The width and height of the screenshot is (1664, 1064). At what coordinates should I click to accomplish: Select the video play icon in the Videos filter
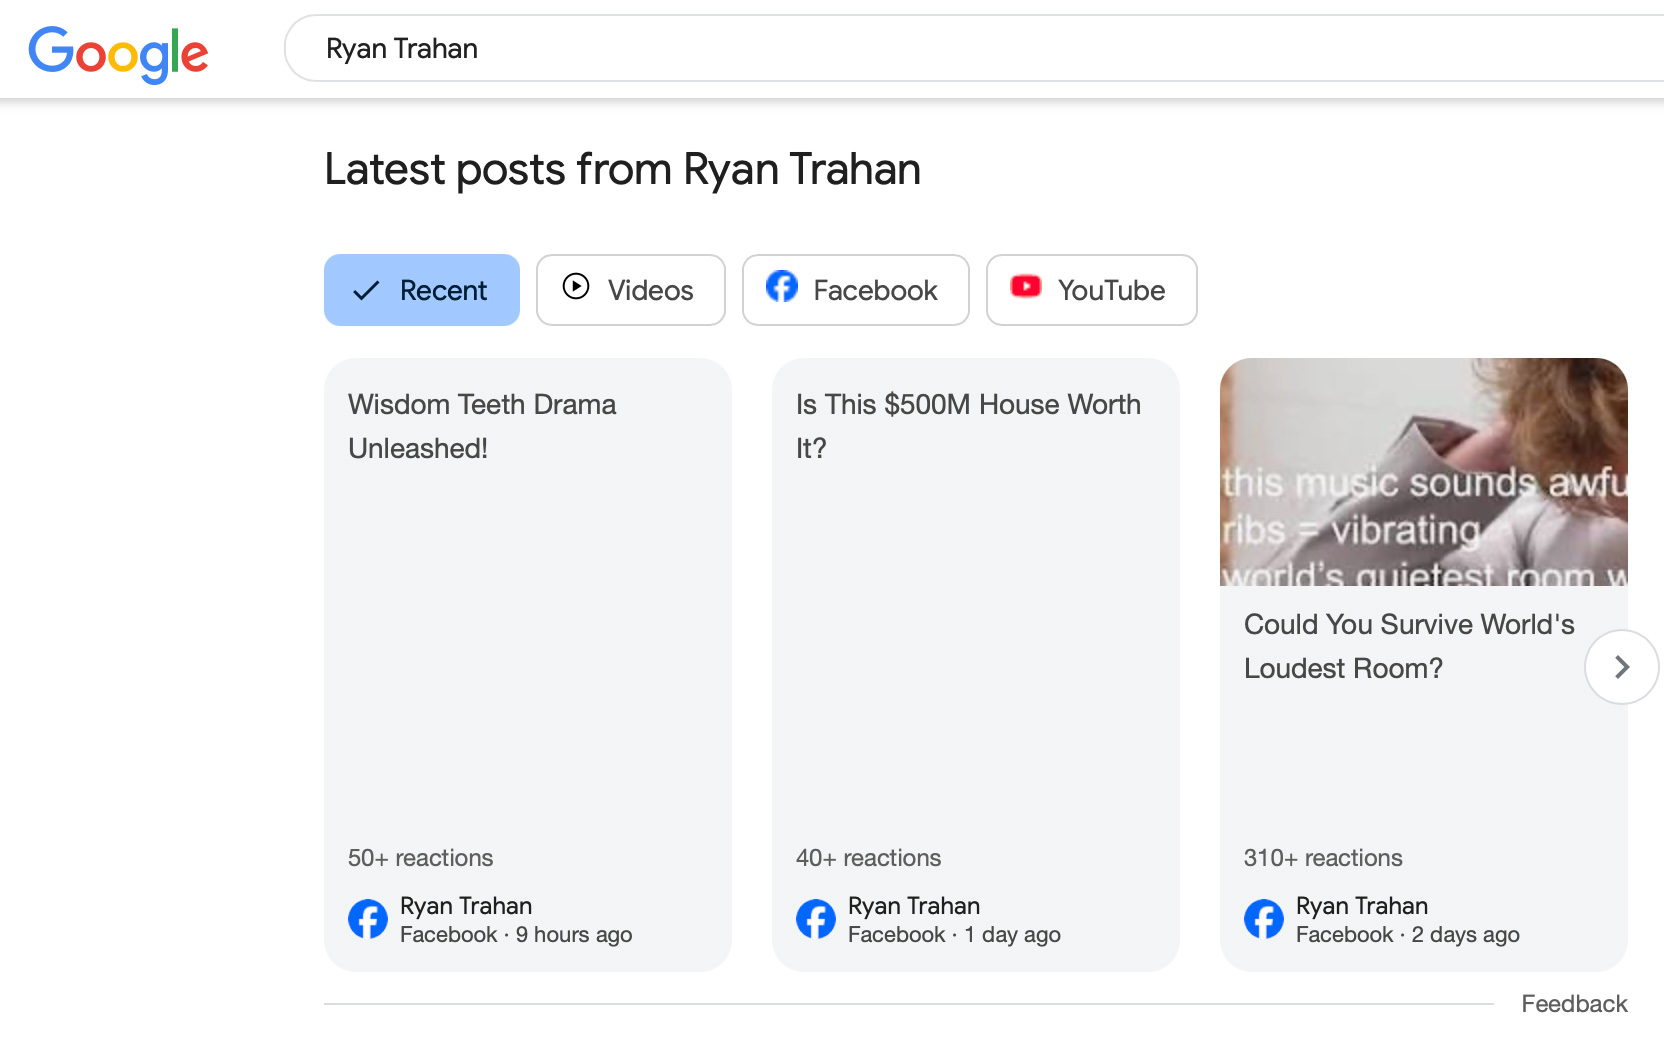(576, 289)
